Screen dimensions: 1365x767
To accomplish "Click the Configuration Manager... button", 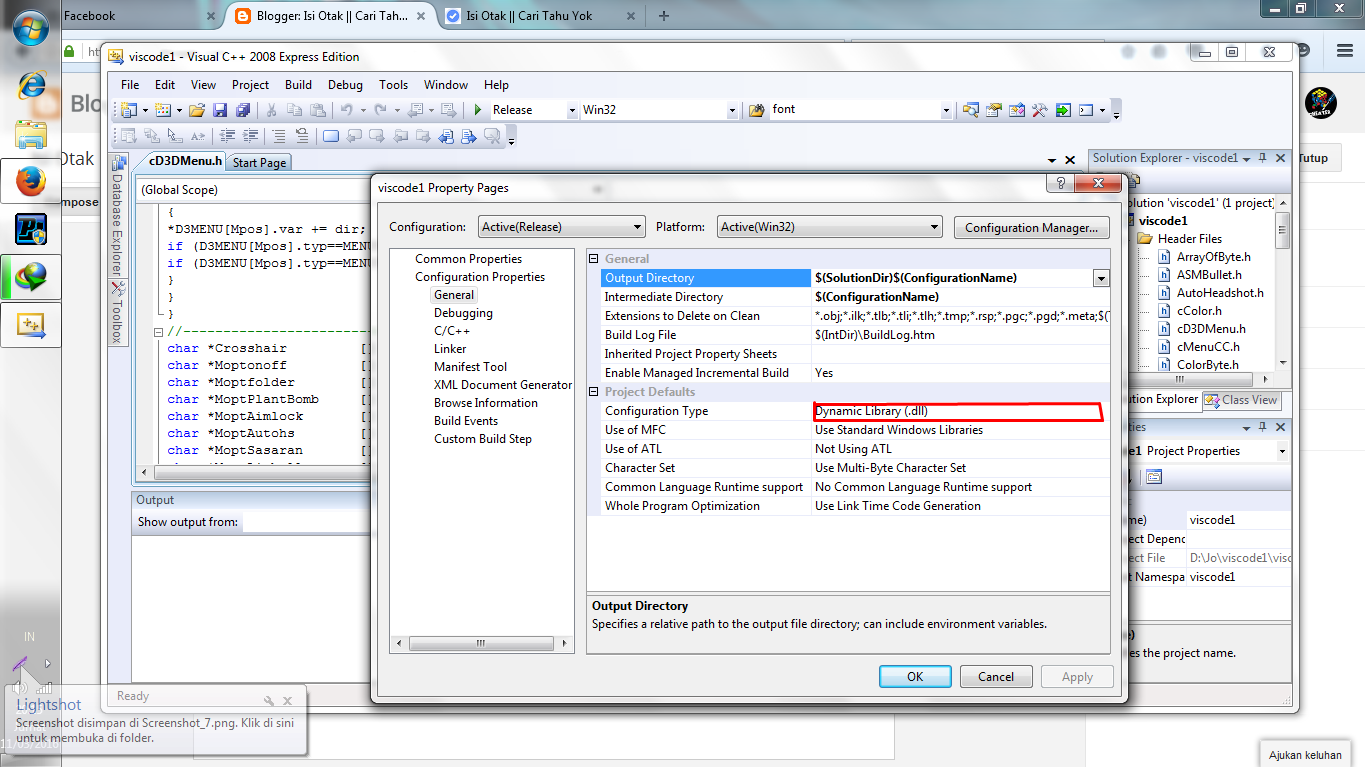I will [1032, 228].
